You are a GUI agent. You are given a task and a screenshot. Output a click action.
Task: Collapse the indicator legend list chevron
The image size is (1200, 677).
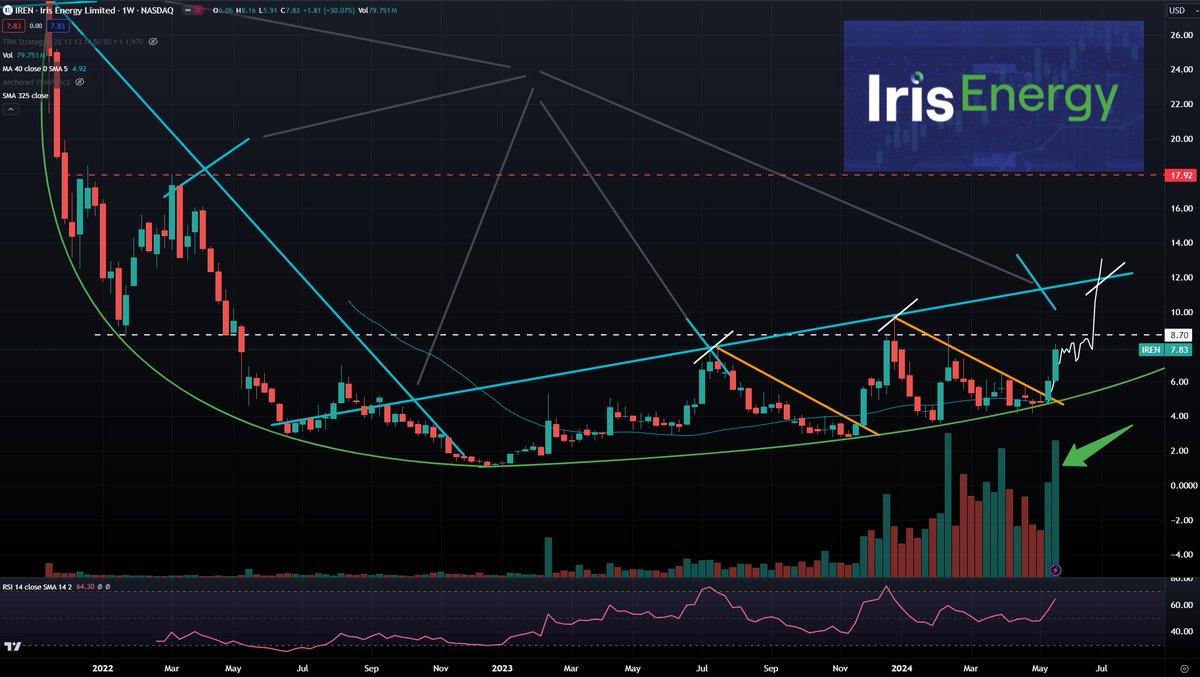coord(10,109)
